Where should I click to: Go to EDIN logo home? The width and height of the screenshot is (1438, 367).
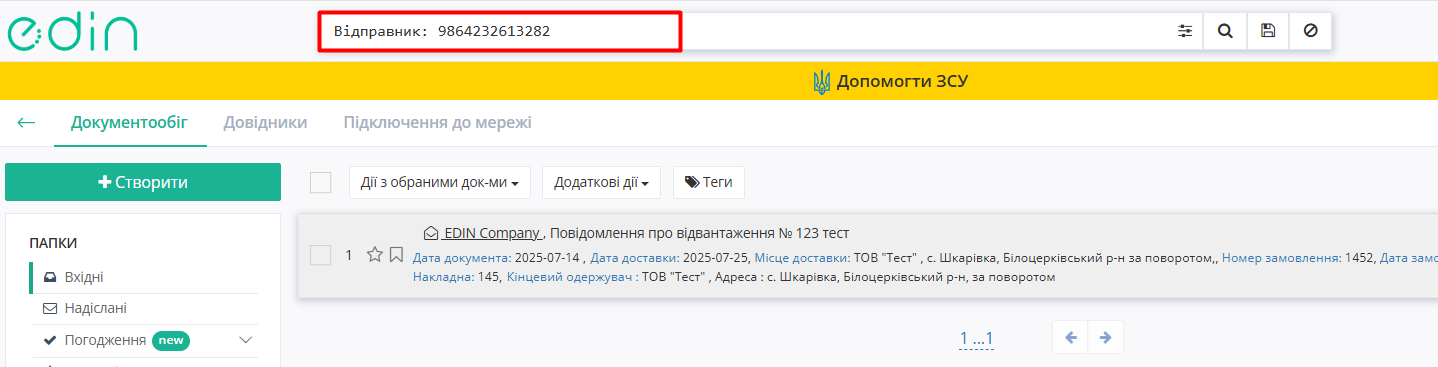tap(72, 32)
